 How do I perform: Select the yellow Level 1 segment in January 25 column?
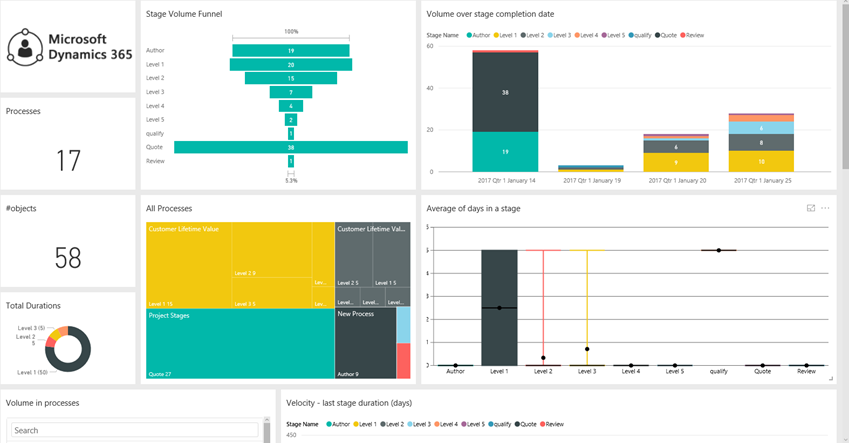point(761,161)
